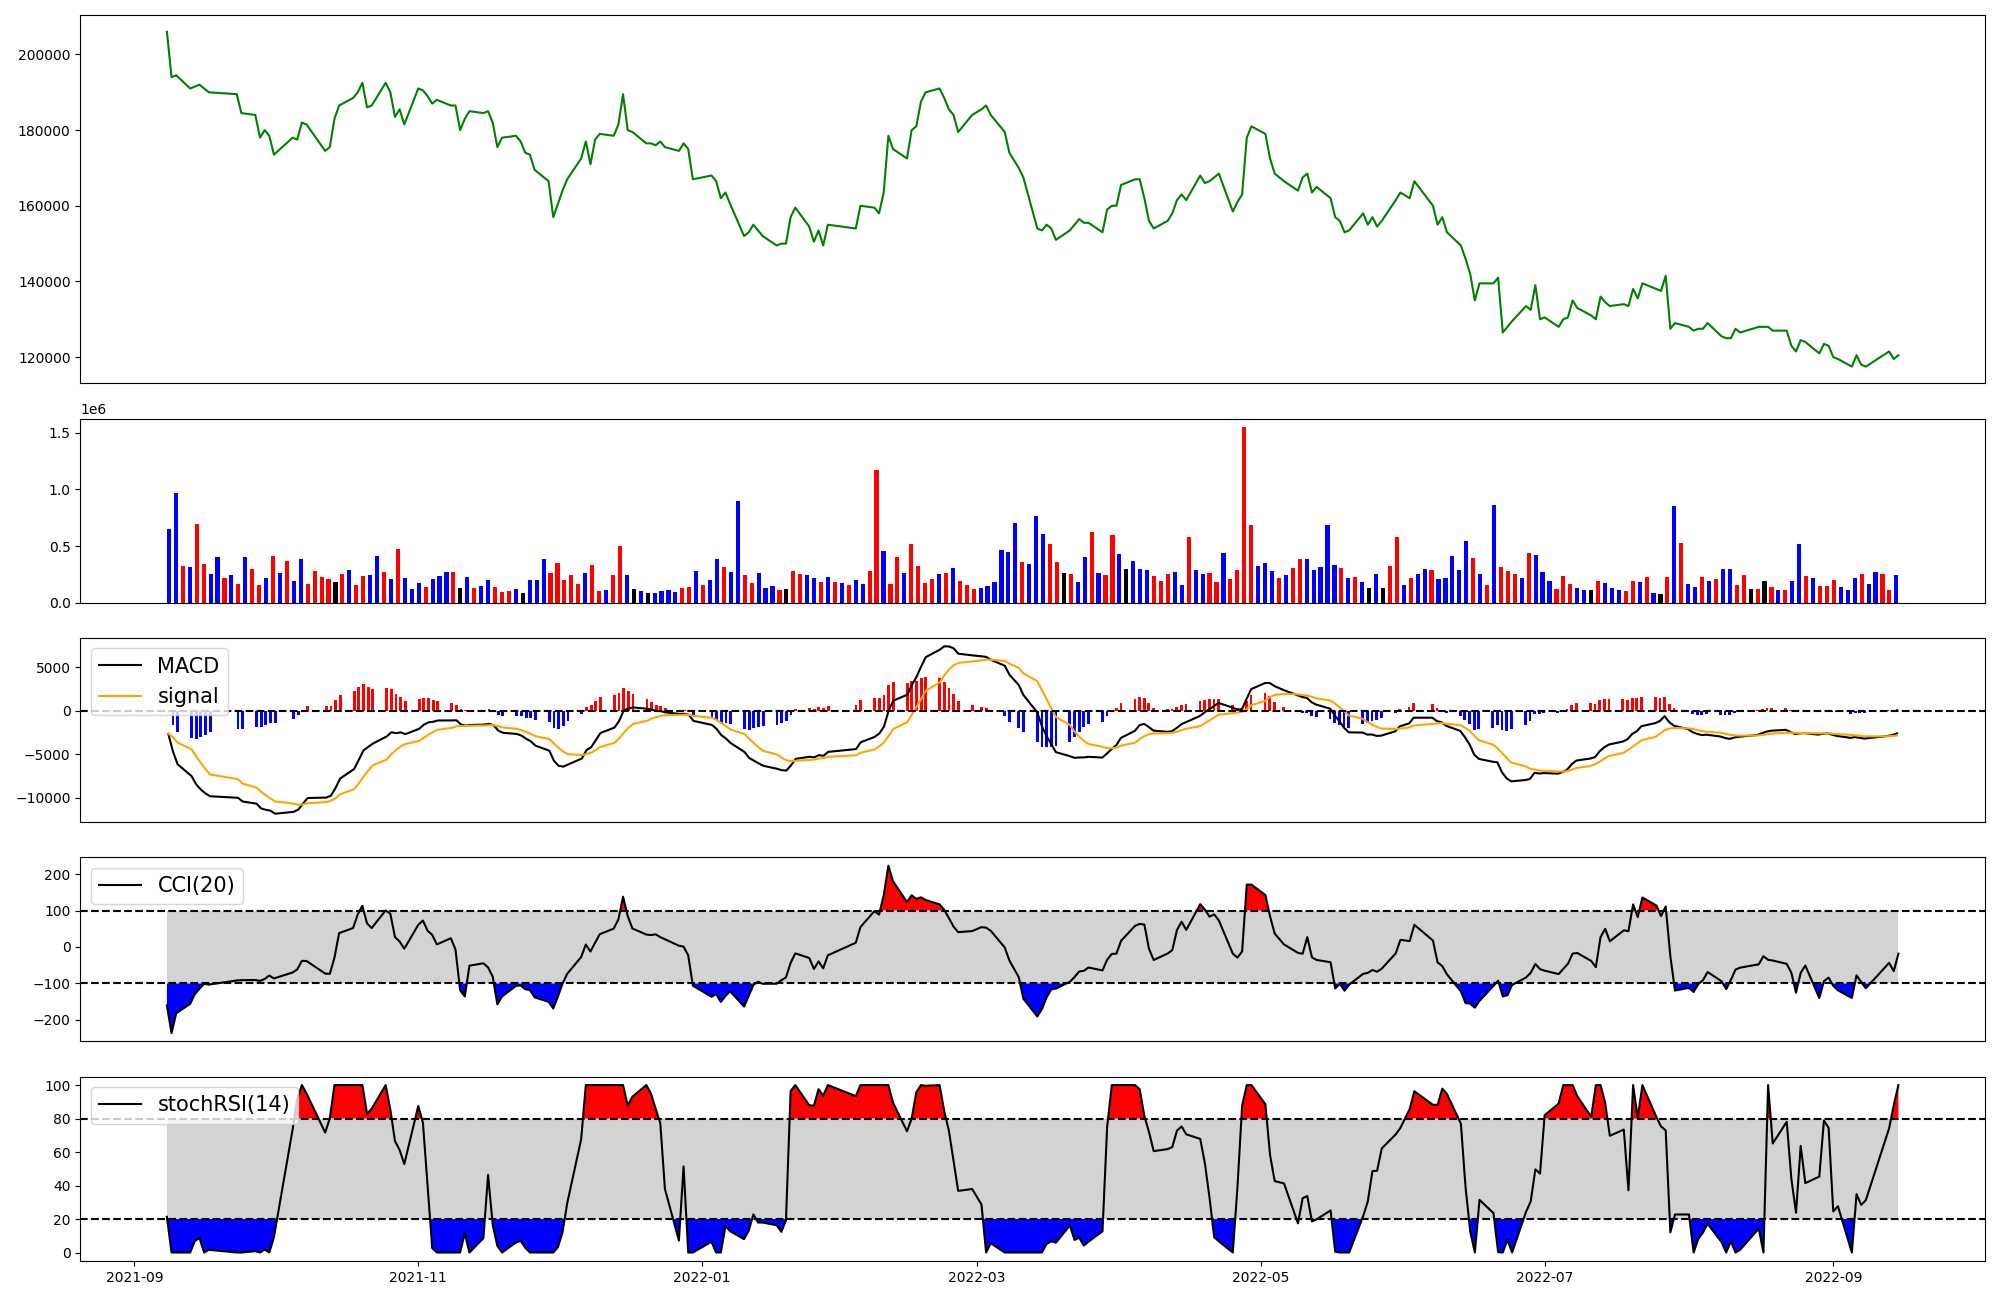Click the tallest red volume bar

(x=1244, y=515)
